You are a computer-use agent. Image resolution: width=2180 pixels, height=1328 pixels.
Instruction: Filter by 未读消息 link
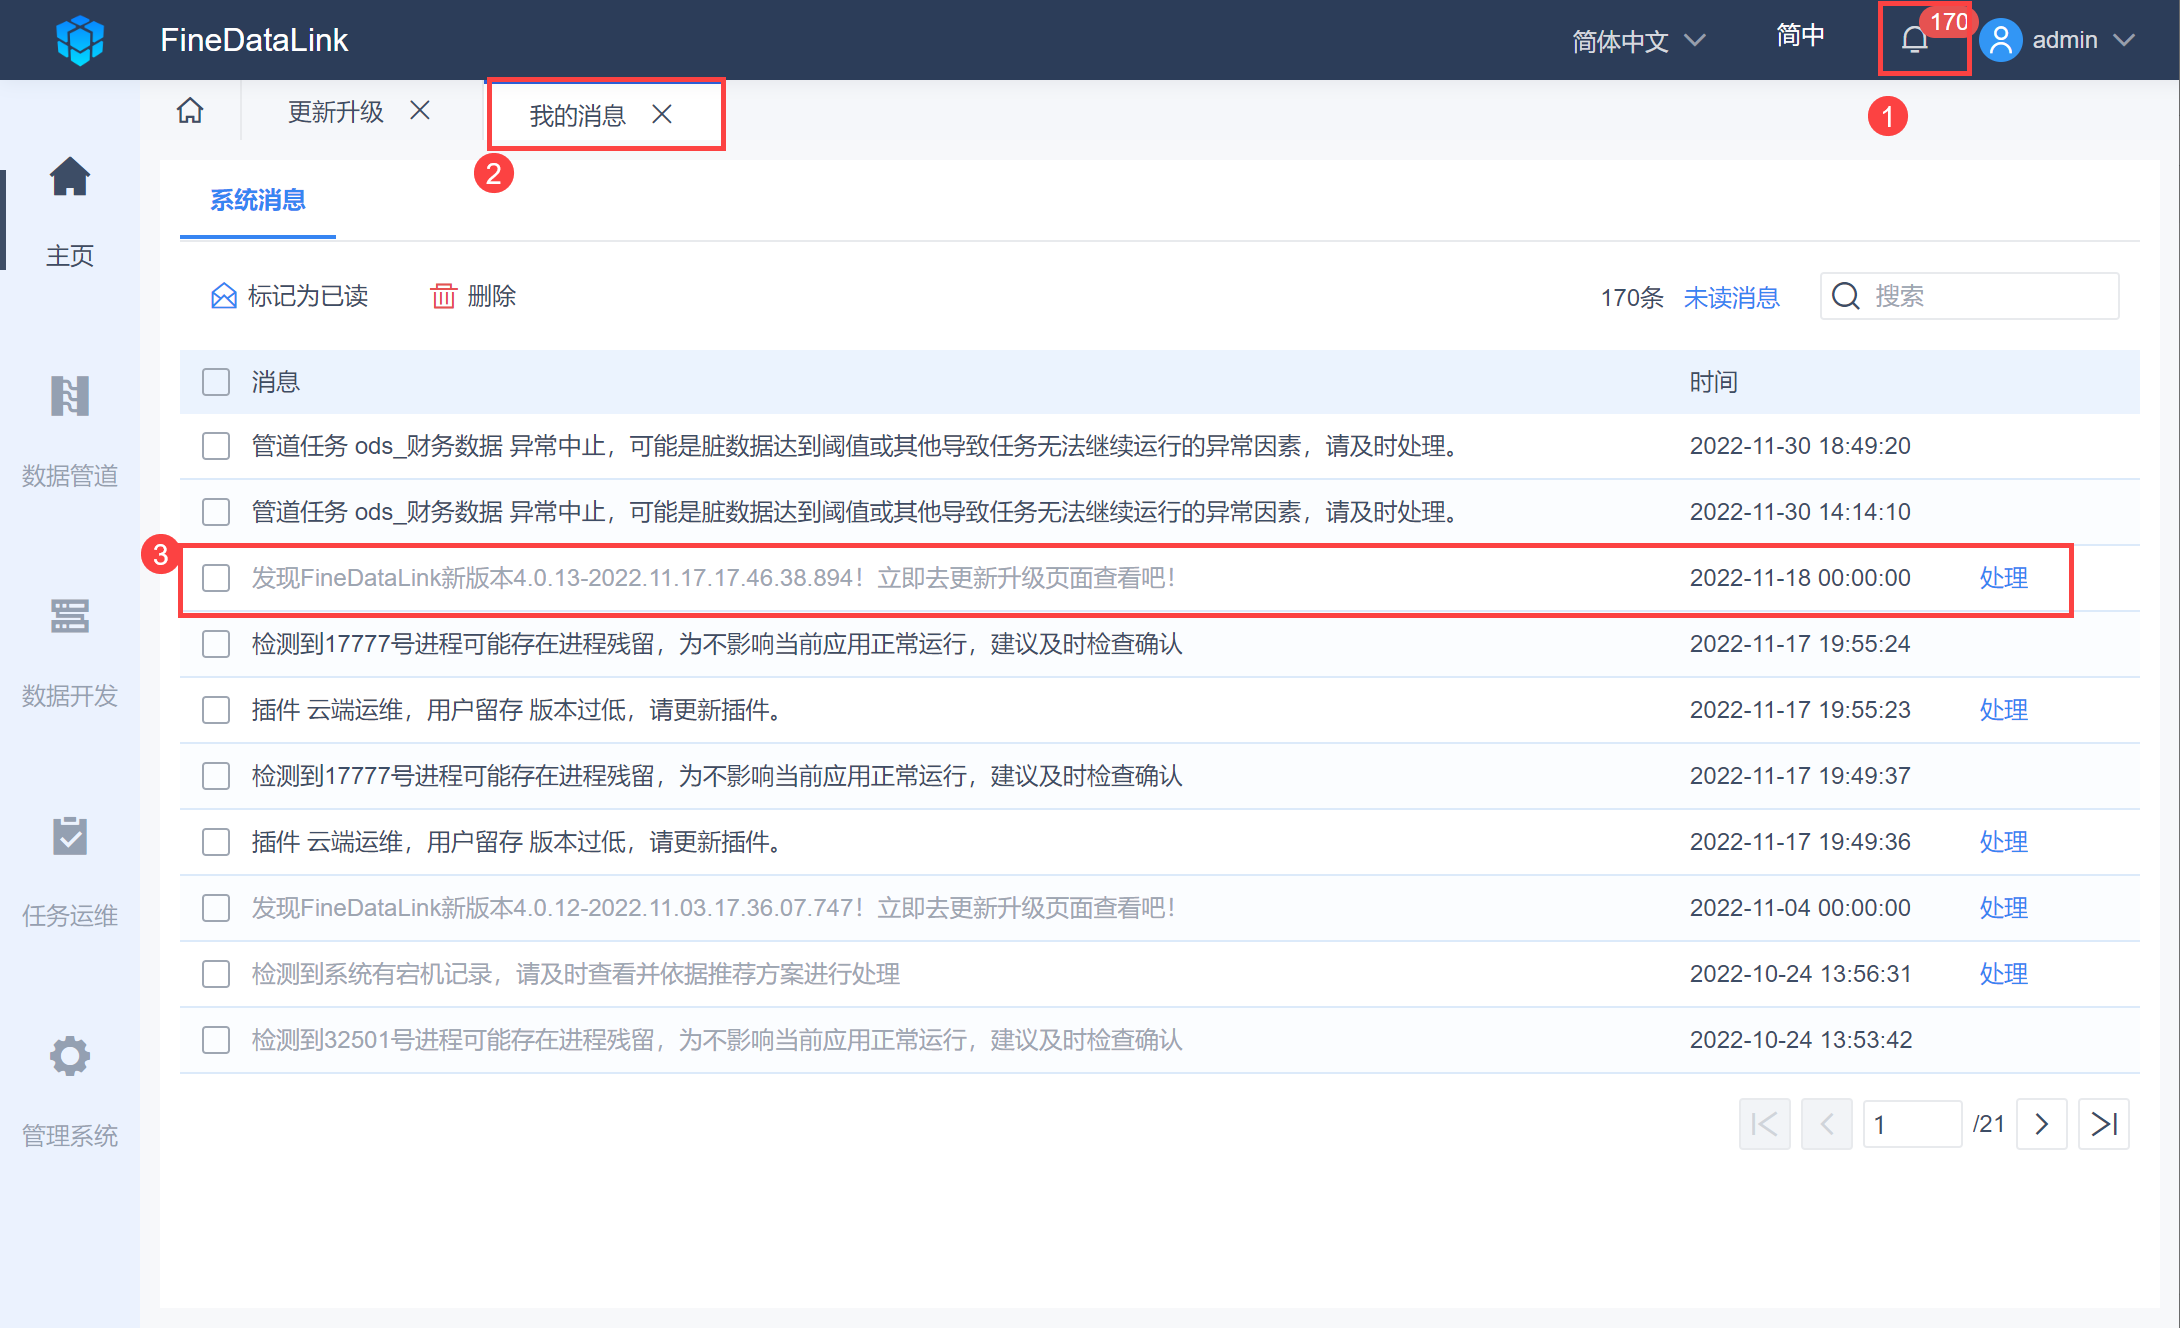click(1731, 297)
